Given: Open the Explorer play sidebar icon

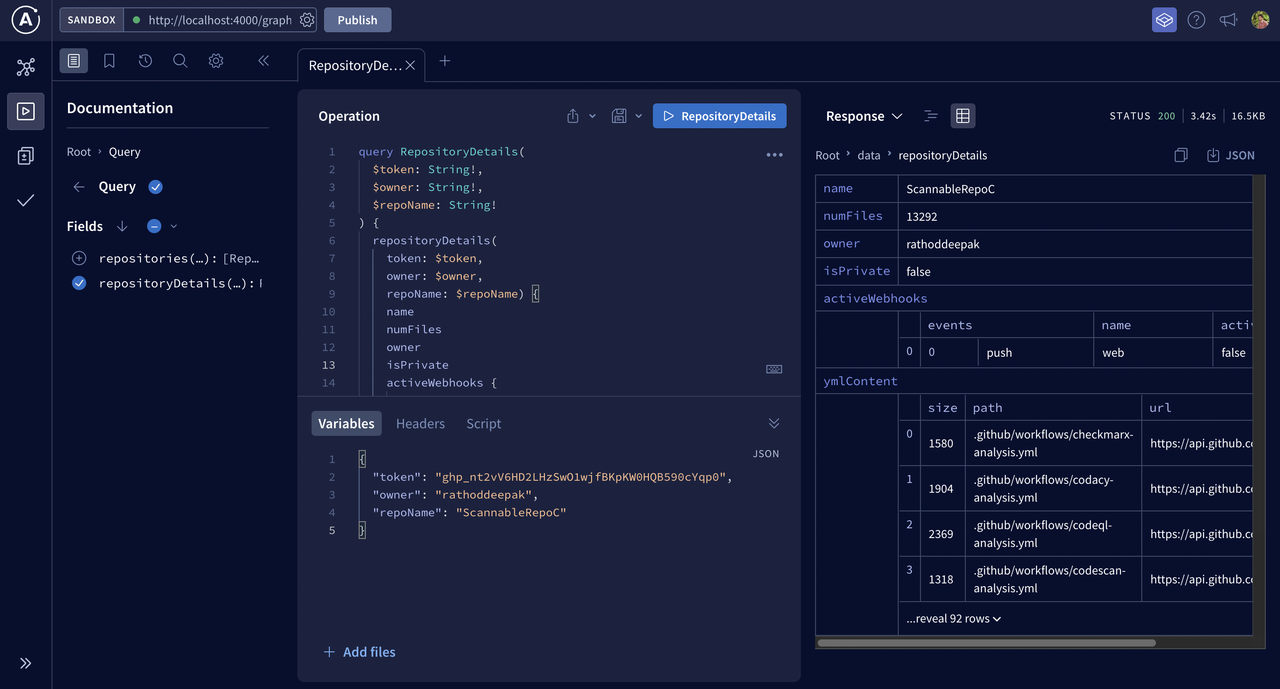Looking at the screenshot, I should [26, 111].
